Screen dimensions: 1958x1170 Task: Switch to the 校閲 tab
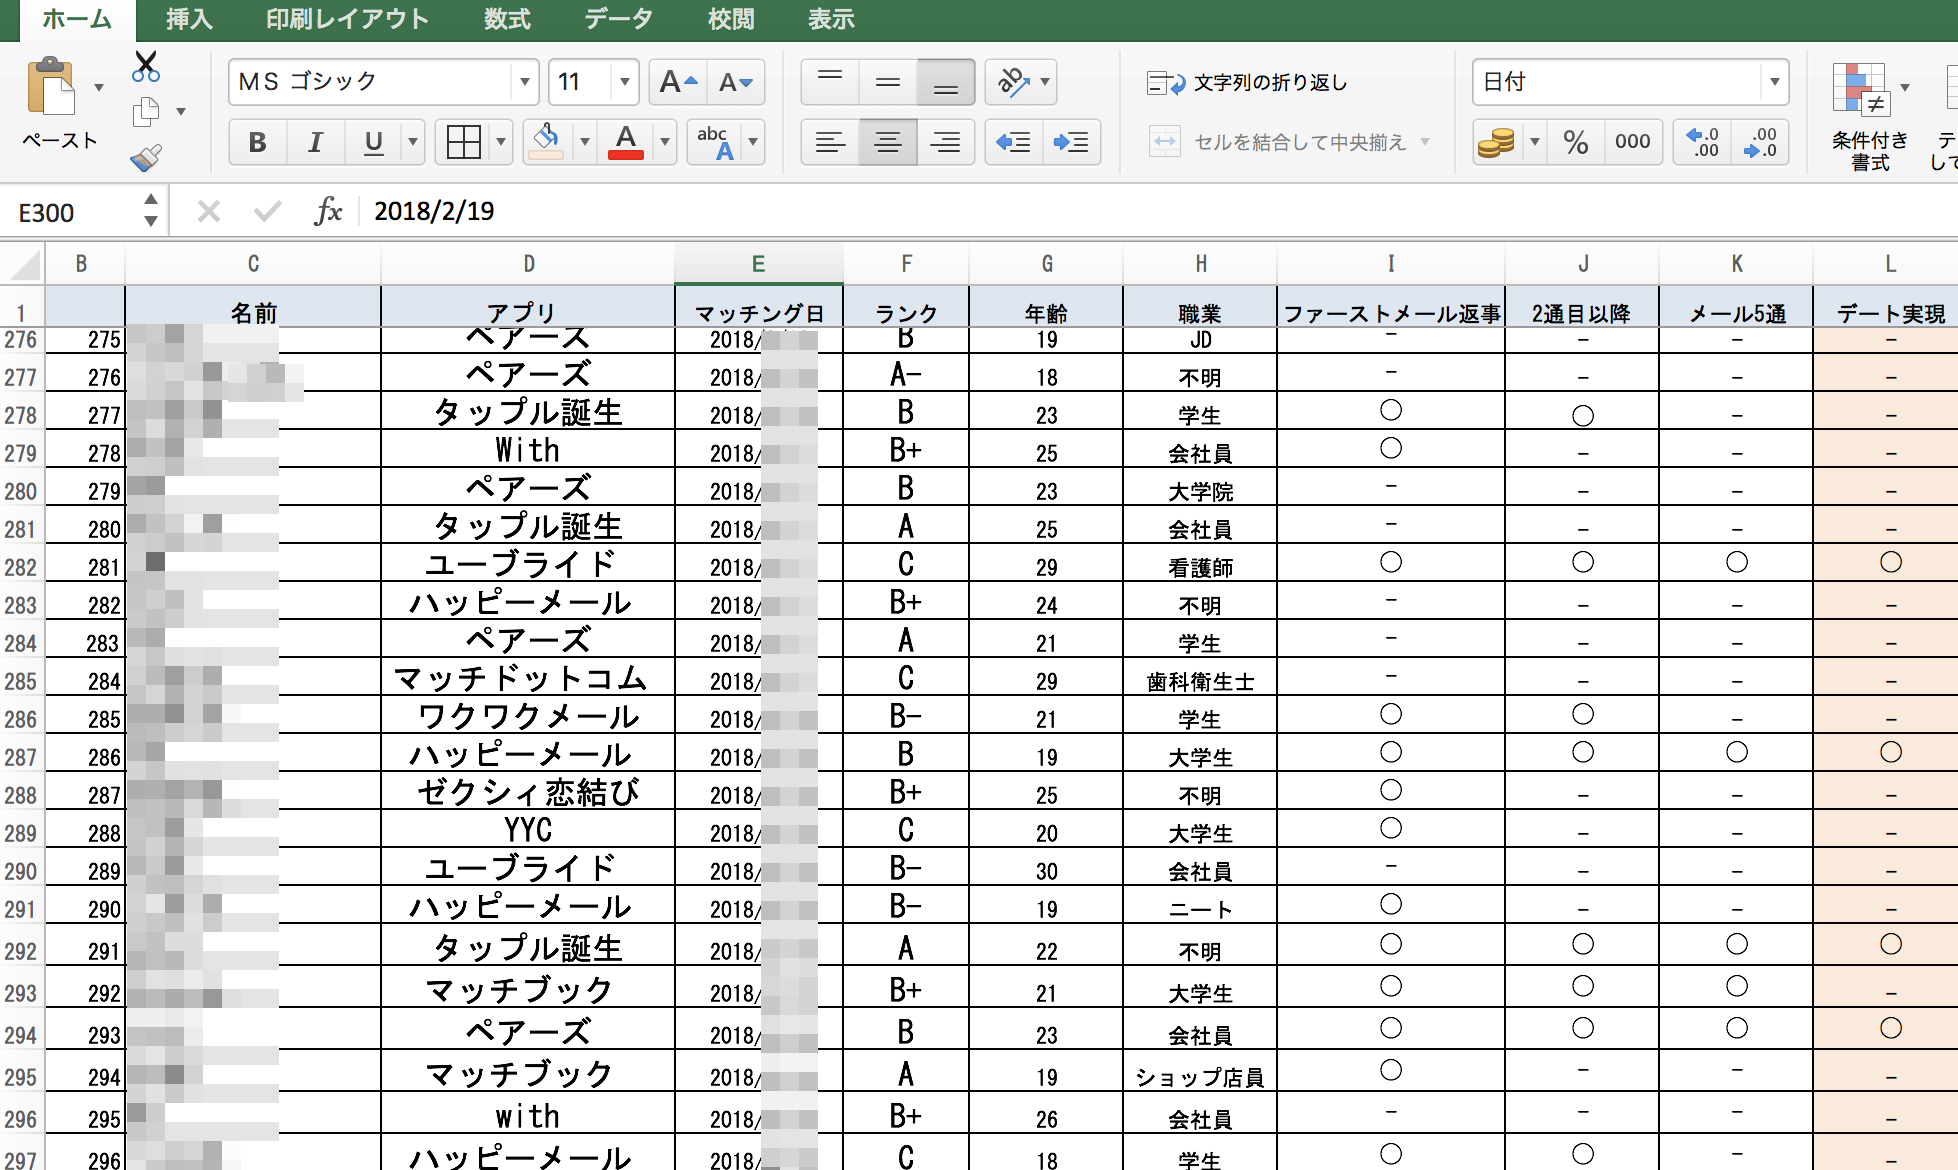[731, 19]
